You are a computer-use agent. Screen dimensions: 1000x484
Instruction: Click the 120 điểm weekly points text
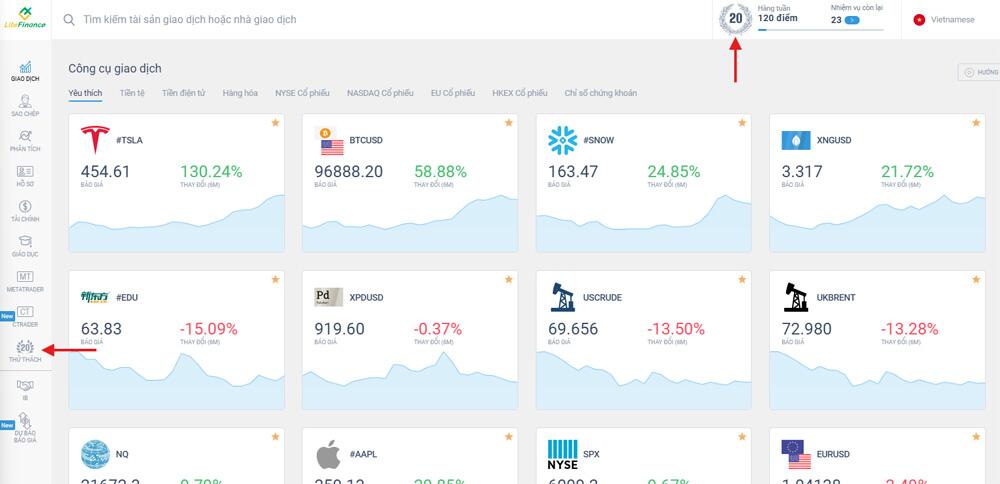click(777, 18)
